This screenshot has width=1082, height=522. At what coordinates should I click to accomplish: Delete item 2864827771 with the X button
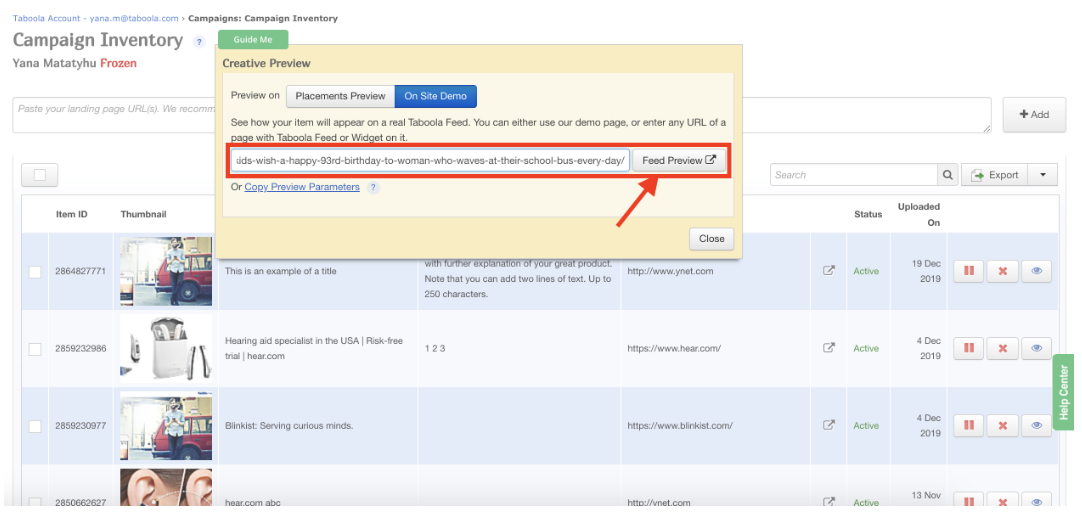click(1003, 271)
